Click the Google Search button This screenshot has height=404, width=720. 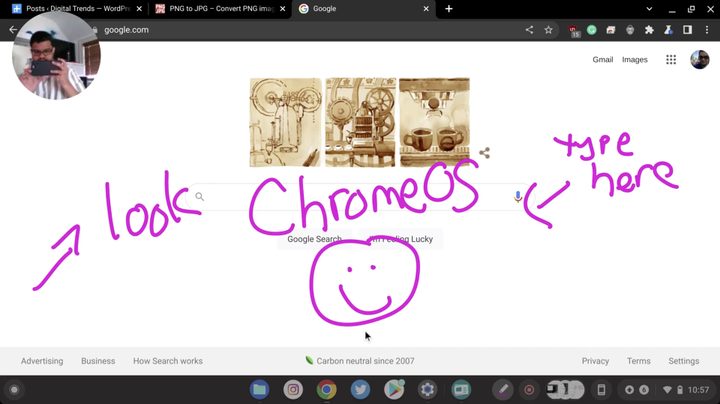(315, 239)
